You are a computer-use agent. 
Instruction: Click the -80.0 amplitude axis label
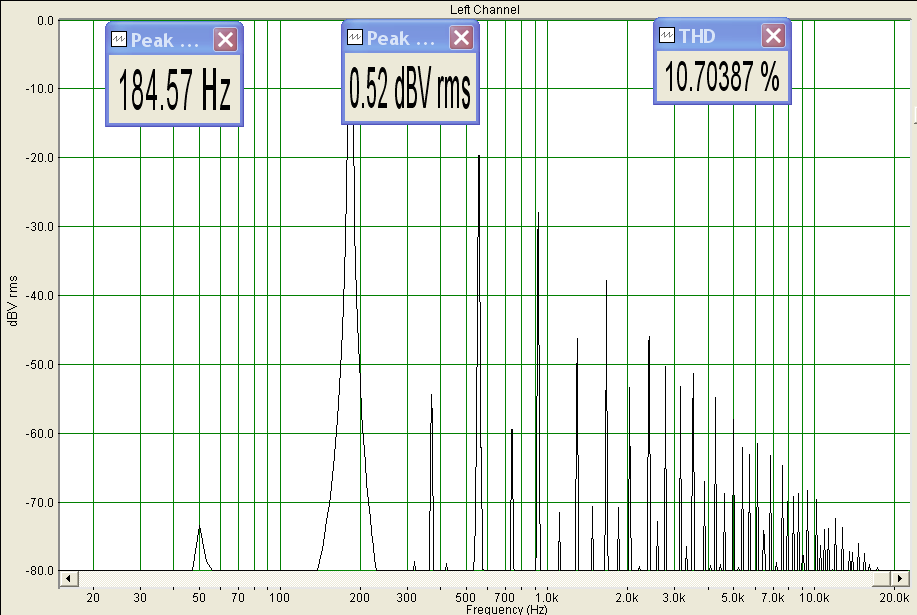click(x=39, y=571)
